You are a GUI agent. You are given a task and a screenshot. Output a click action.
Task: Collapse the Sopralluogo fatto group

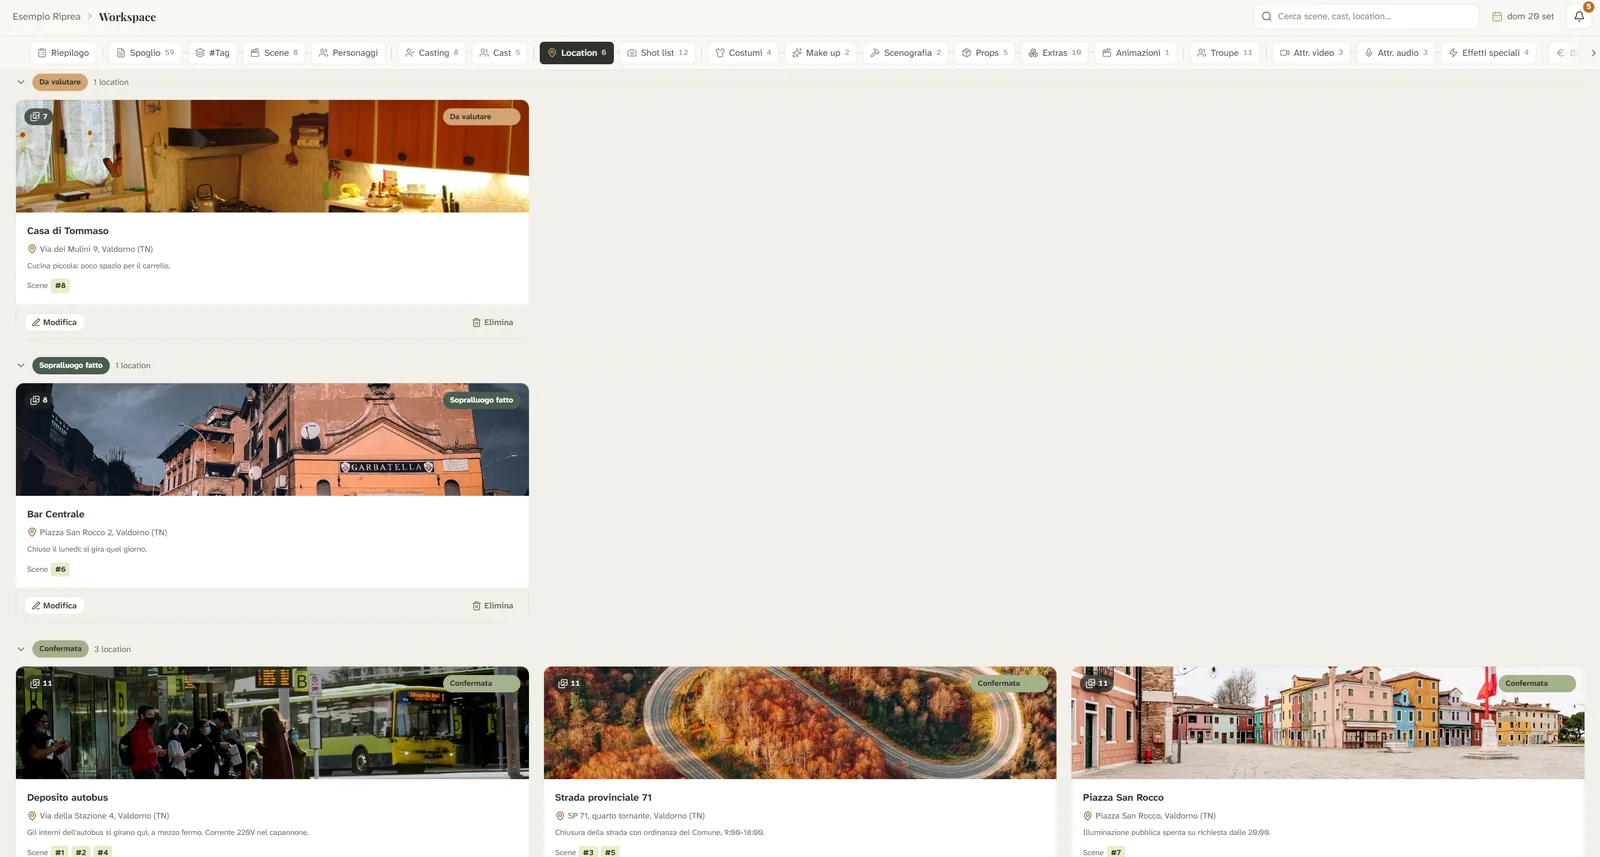(x=21, y=365)
